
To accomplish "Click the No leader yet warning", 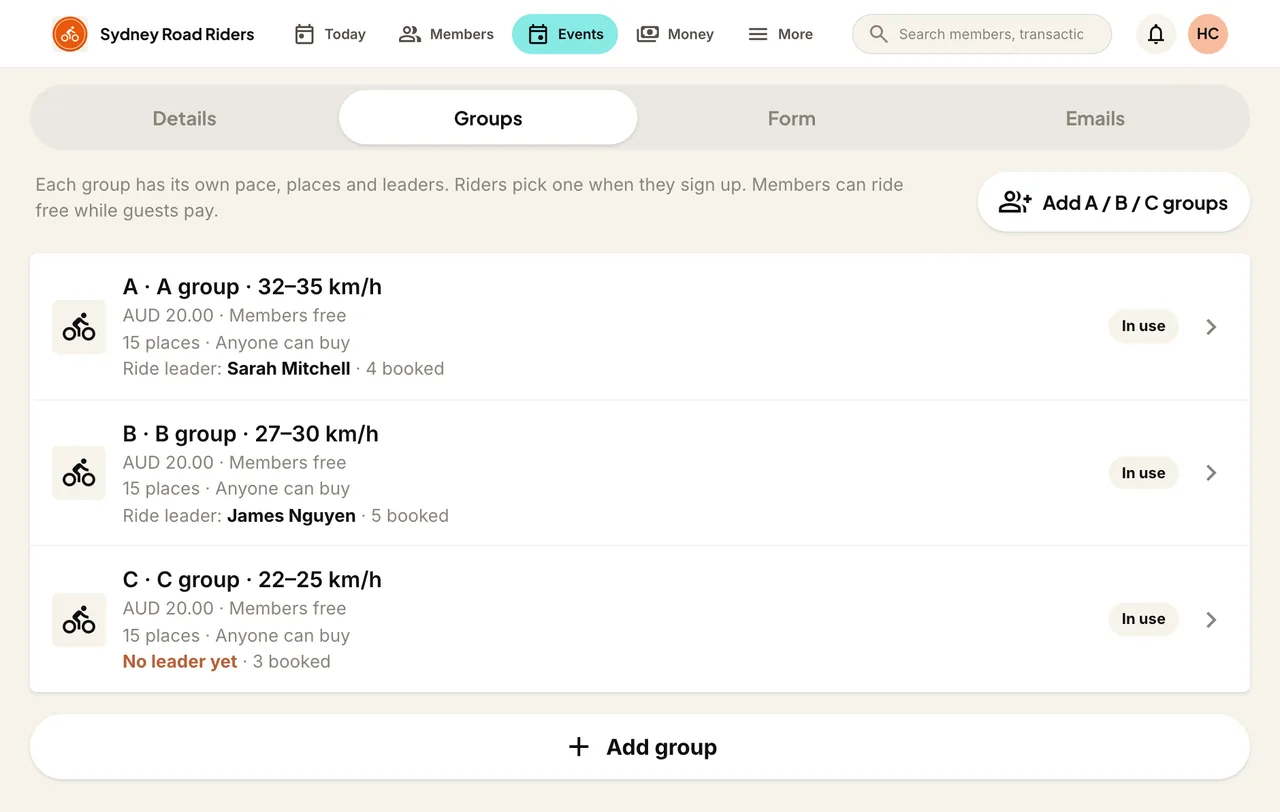I will click(180, 662).
